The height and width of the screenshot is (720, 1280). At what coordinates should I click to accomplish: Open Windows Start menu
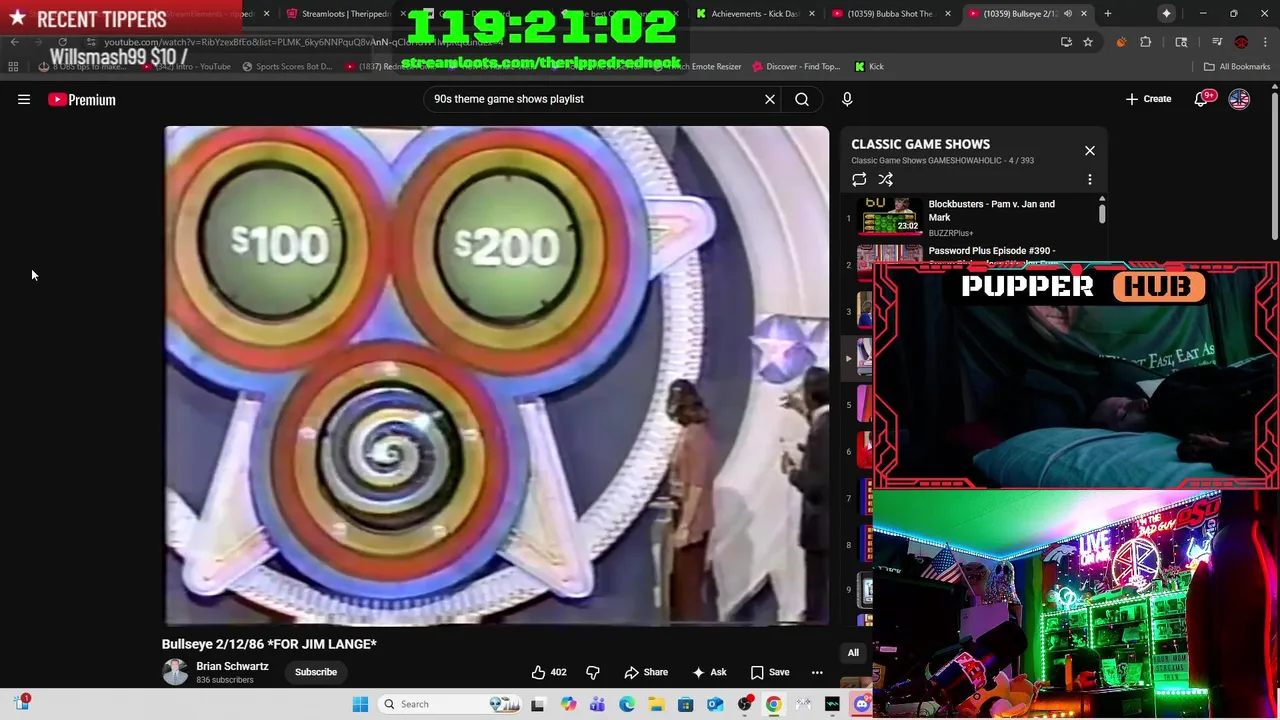pyautogui.click(x=360, y=704)
